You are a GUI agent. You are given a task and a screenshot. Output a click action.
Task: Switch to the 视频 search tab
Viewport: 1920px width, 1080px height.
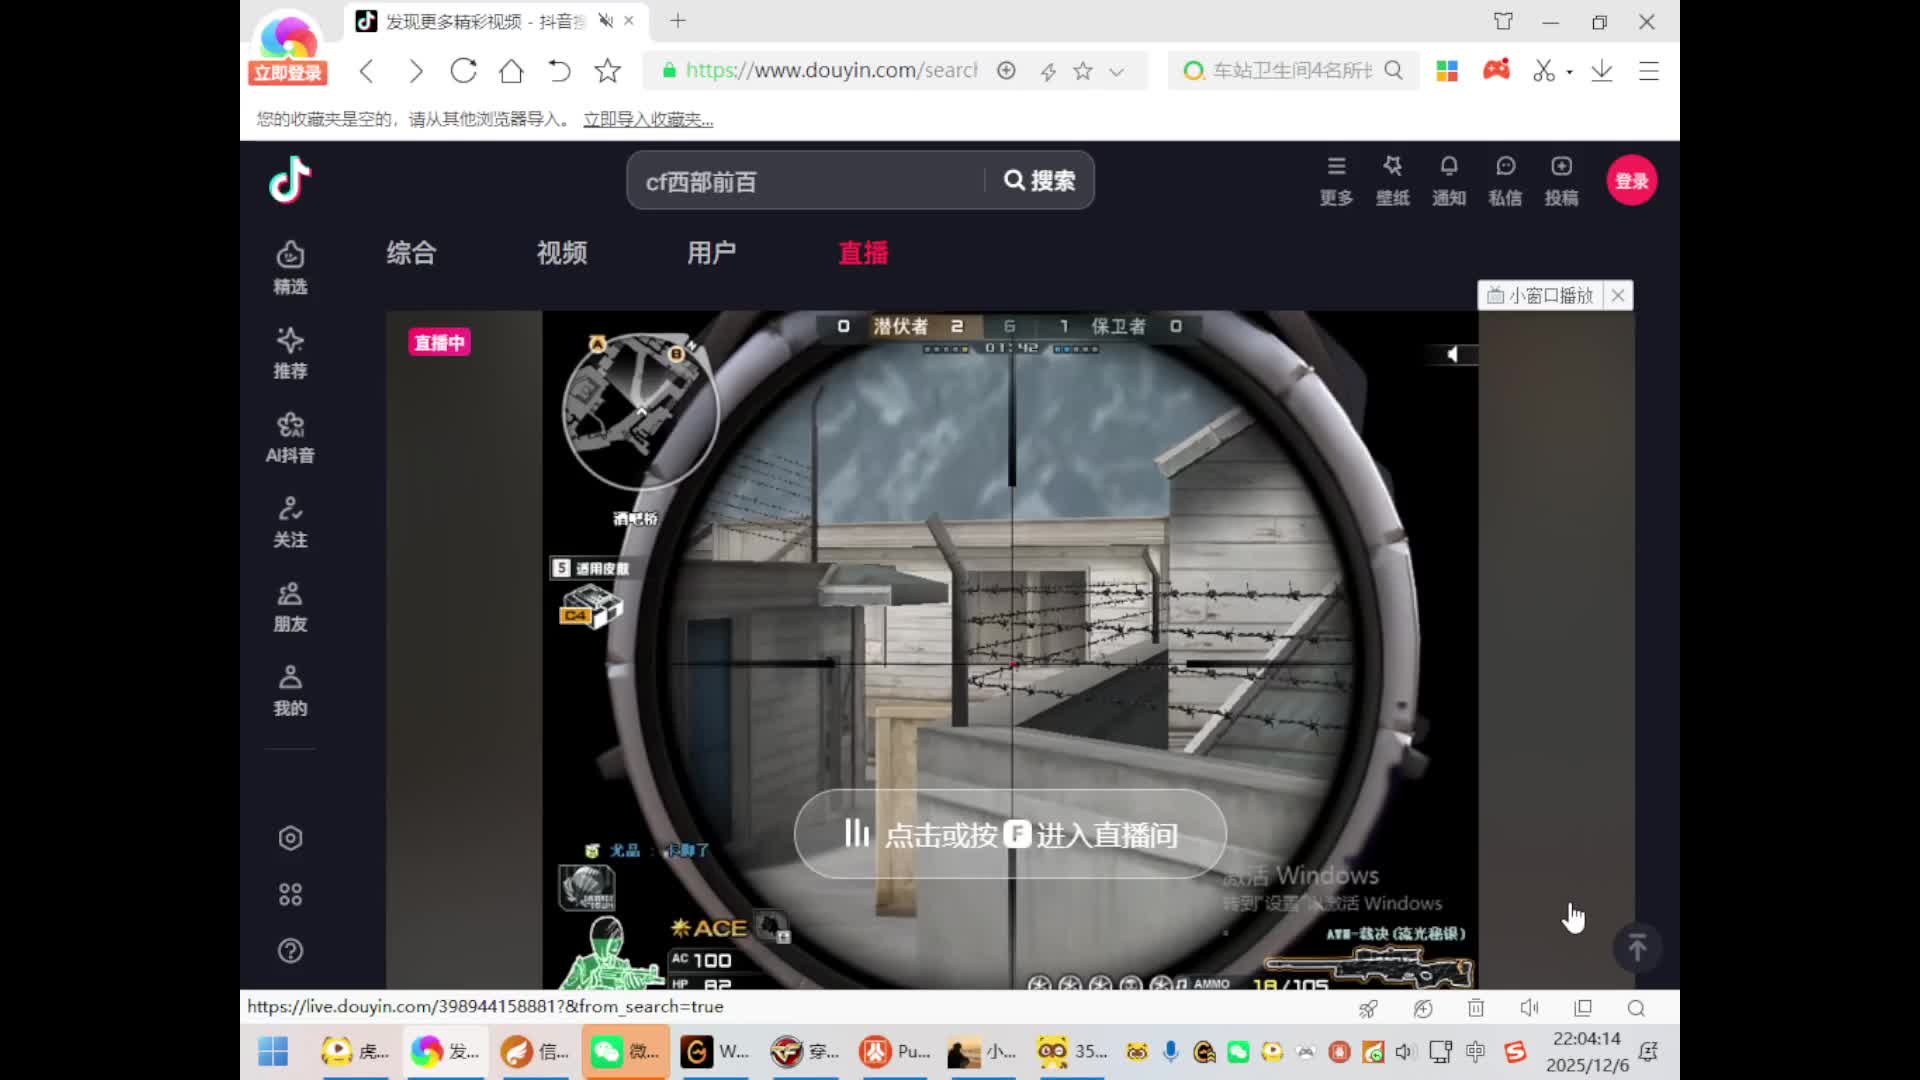[x=561, y=253]
